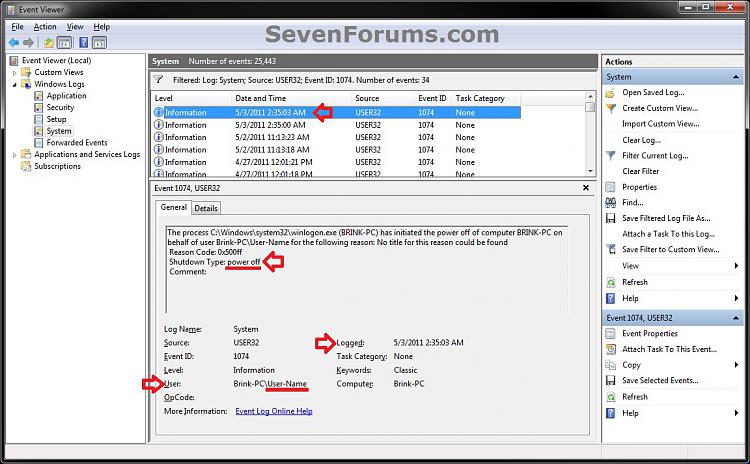Click the Help icon under Event 1074 actions

[610, 413]
